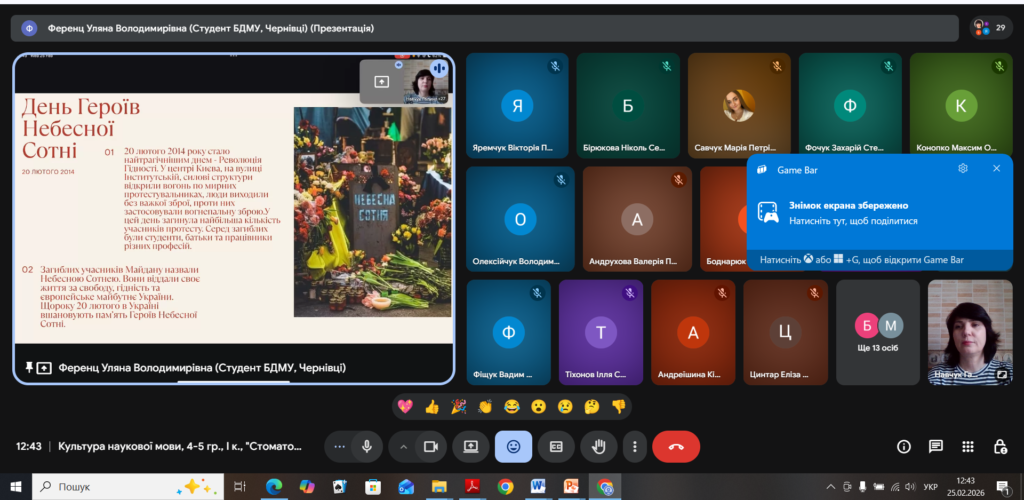Open host controls lock icon
Screen dimensions: 1024x500
(999, 446)
